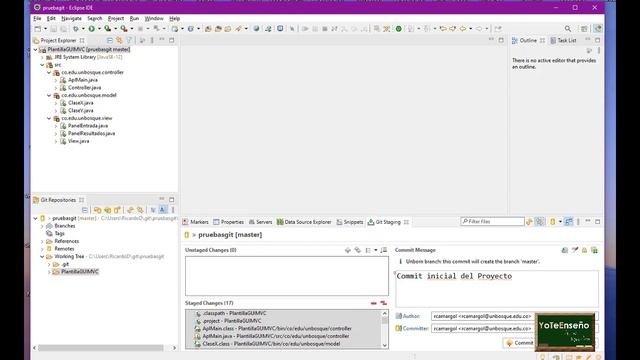The image size is (640, 360).
Task: Collapse co.edu.unbosque.model package
Action: 49,95
